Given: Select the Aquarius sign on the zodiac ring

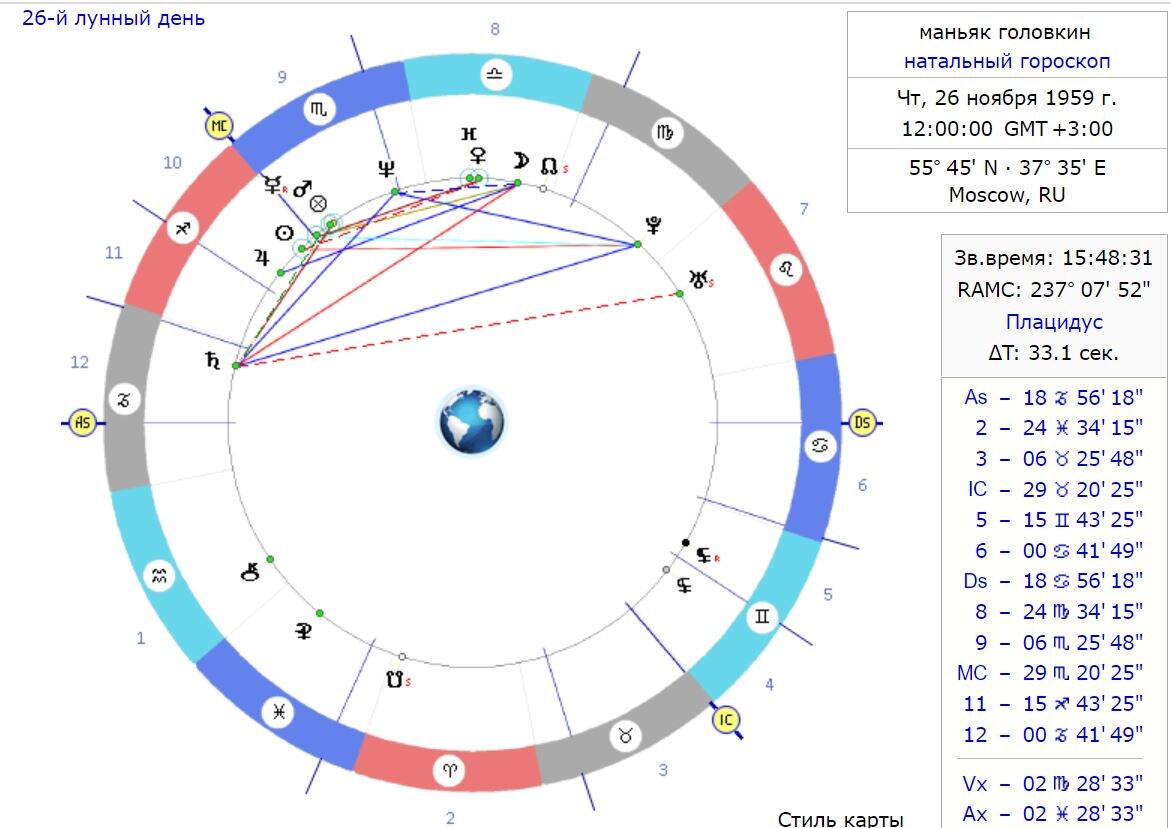Looking at the screenshot, I should tap(159, 576).
